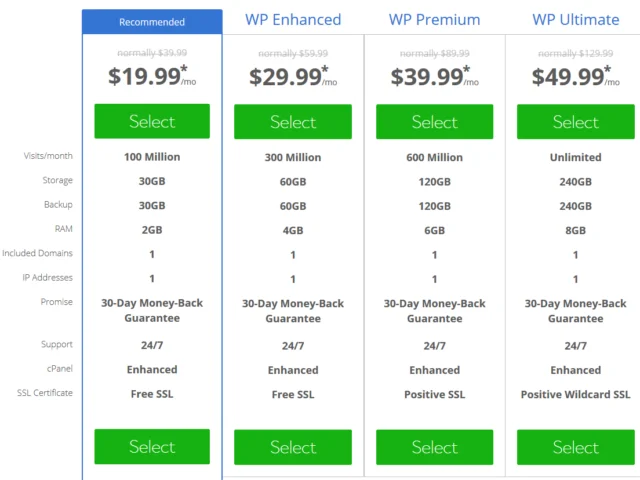Click Positive Wildcard SSL feature text
640x480 pixels.
coord(576,394)
